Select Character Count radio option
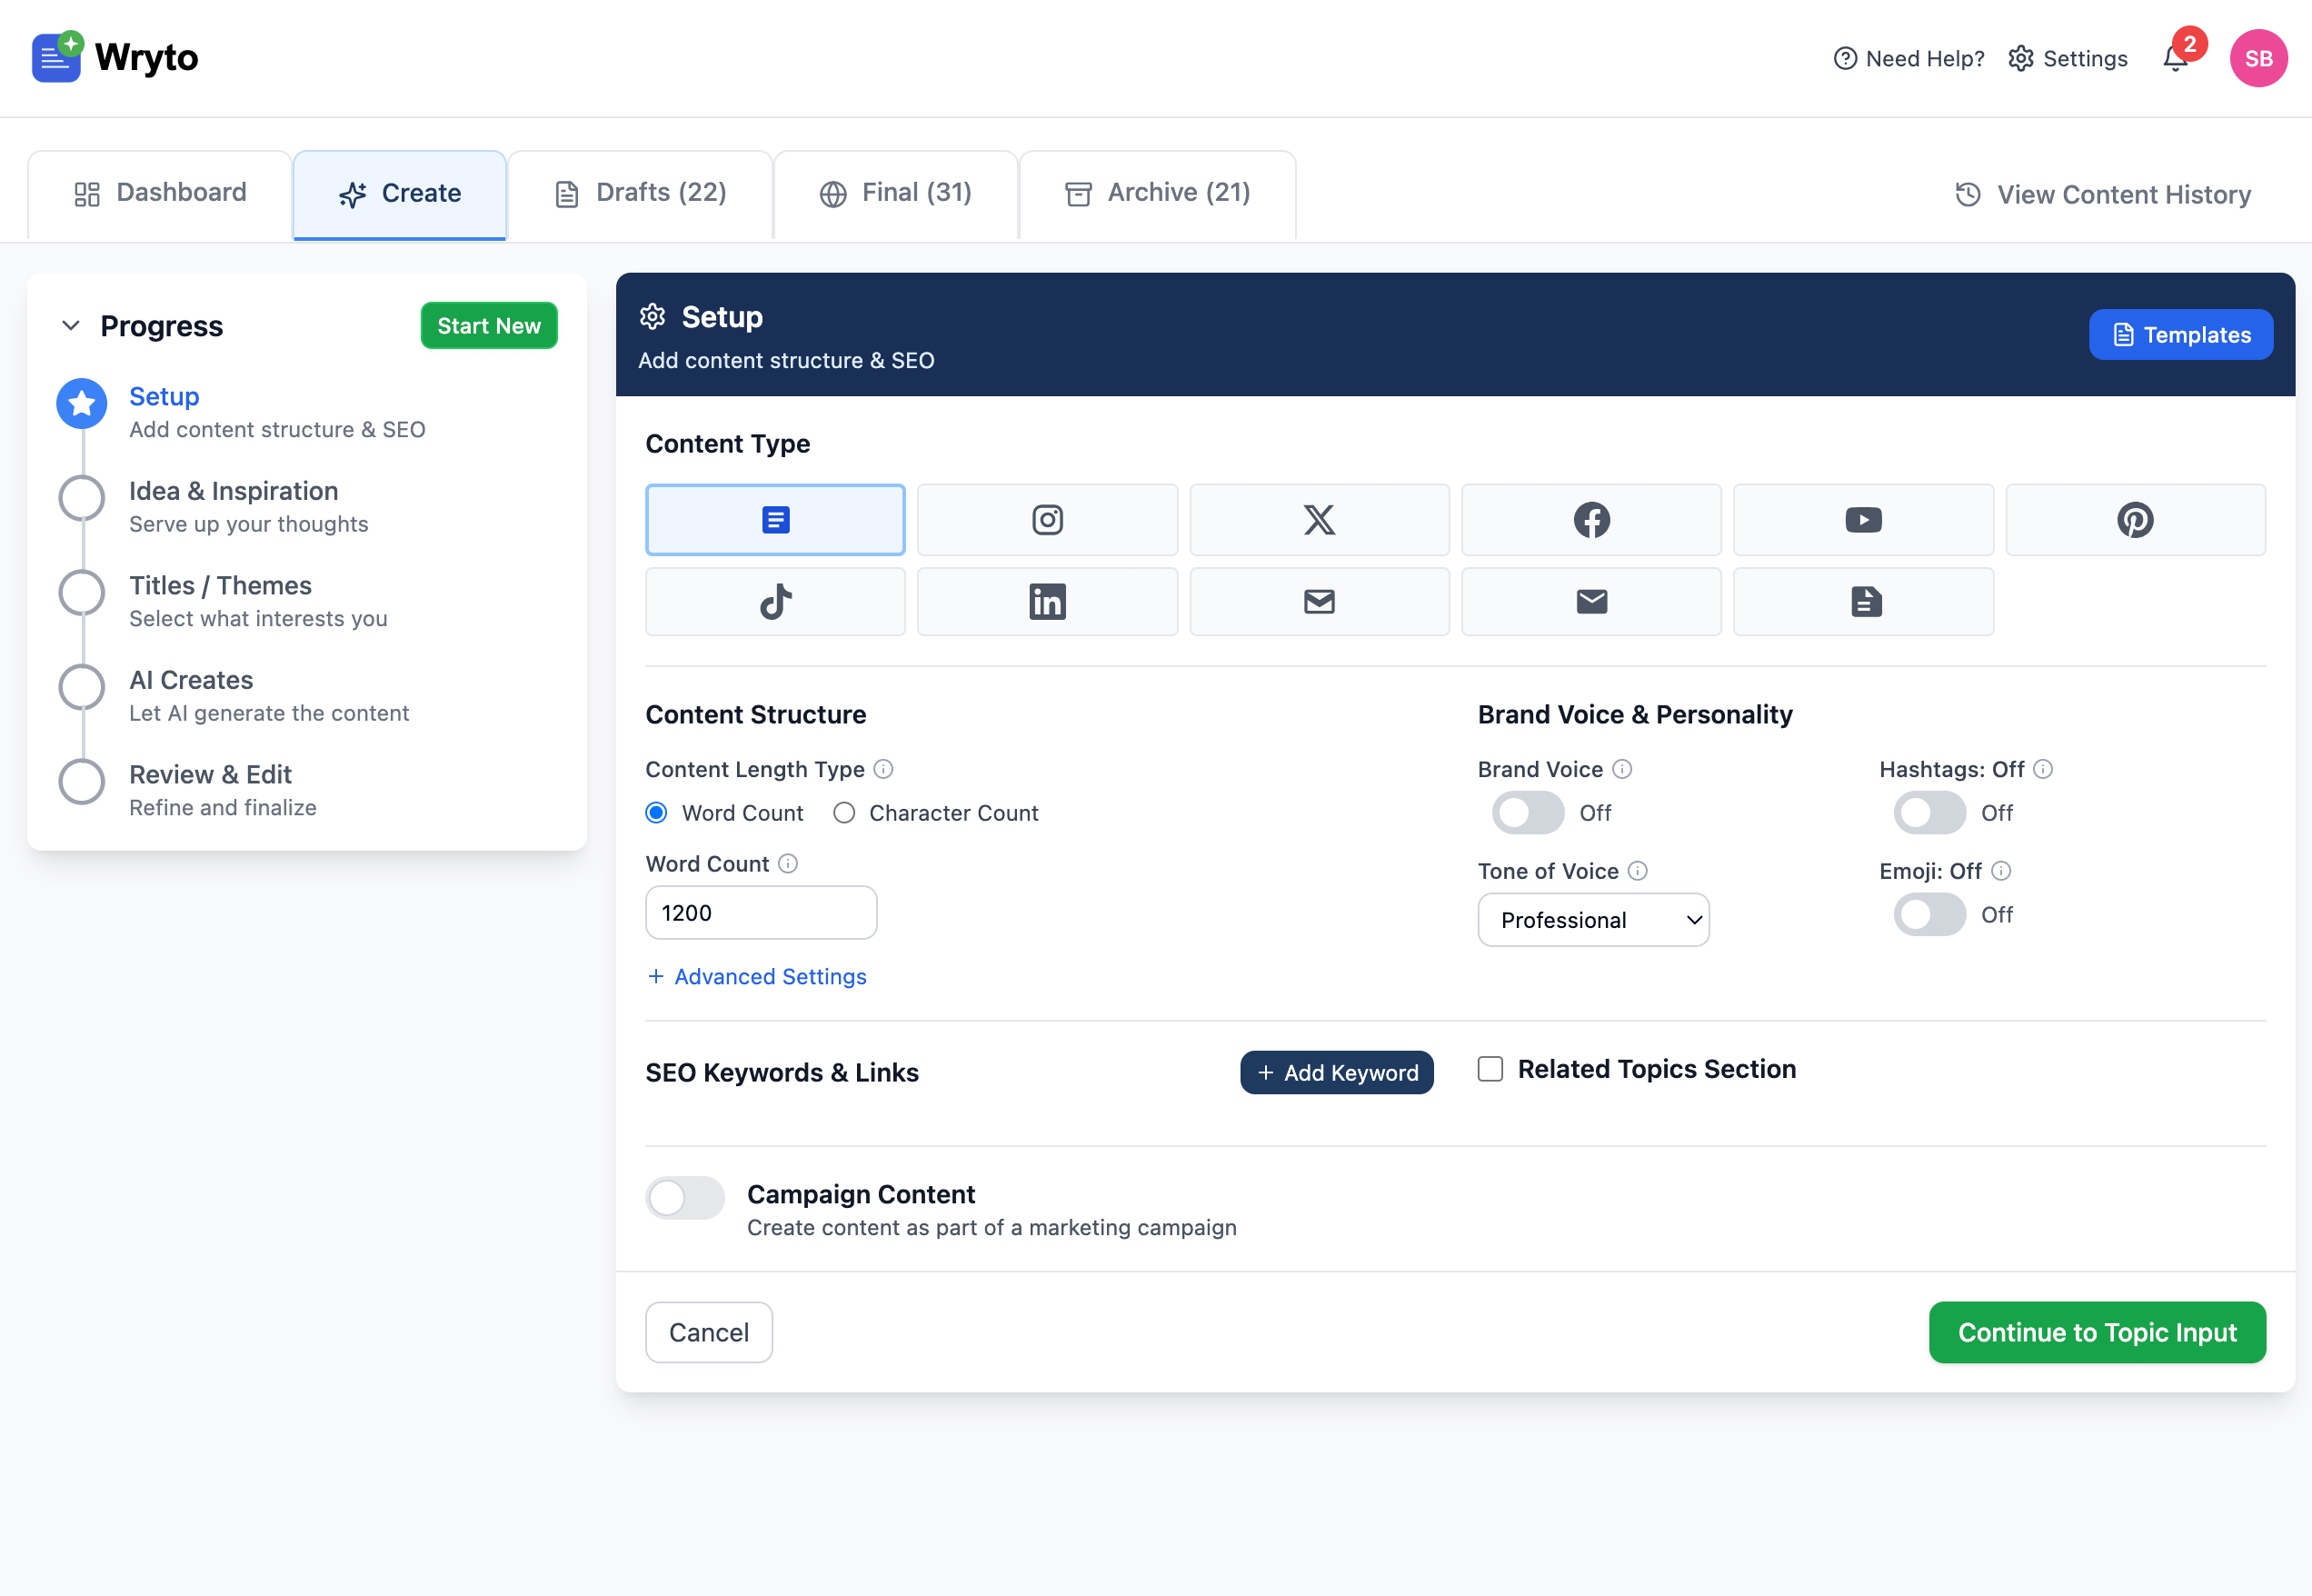 (x=843, y=812)
